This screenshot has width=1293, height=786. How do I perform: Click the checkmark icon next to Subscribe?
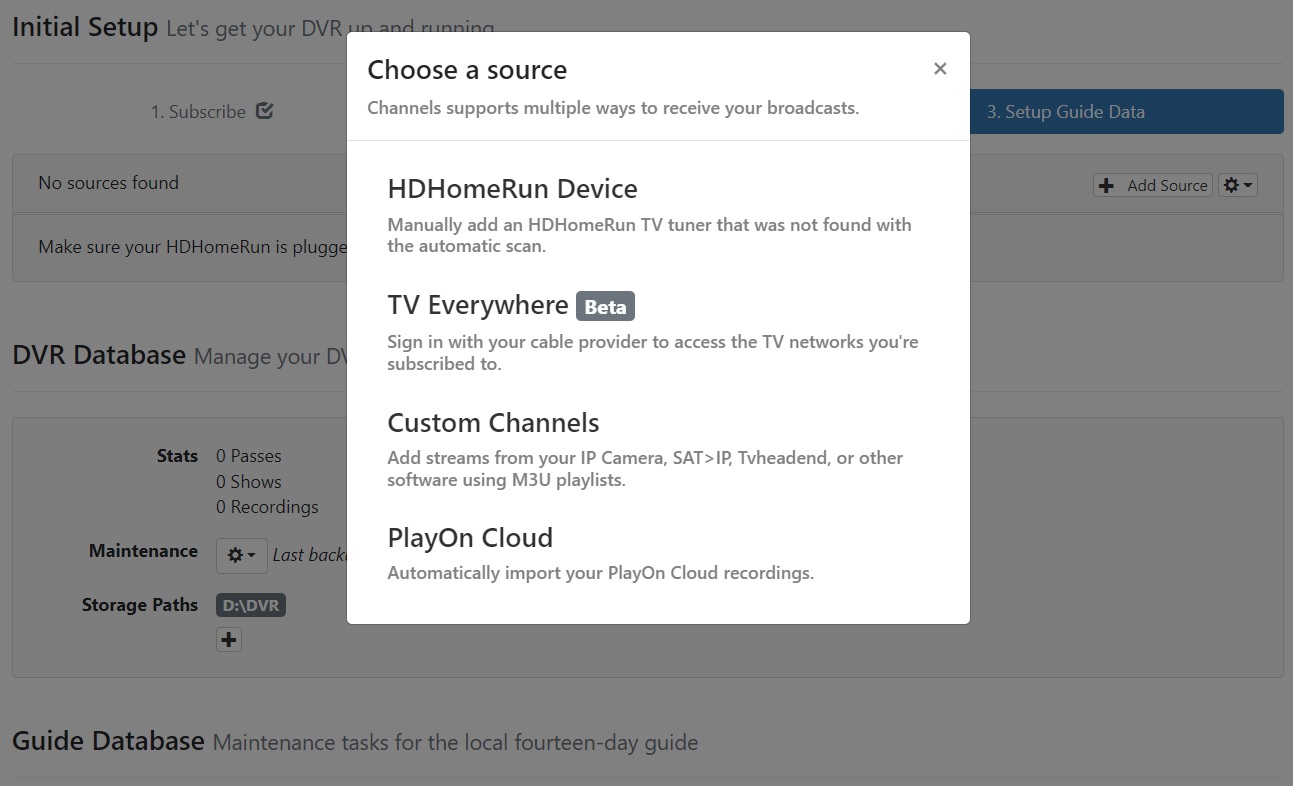click(263, 110)
